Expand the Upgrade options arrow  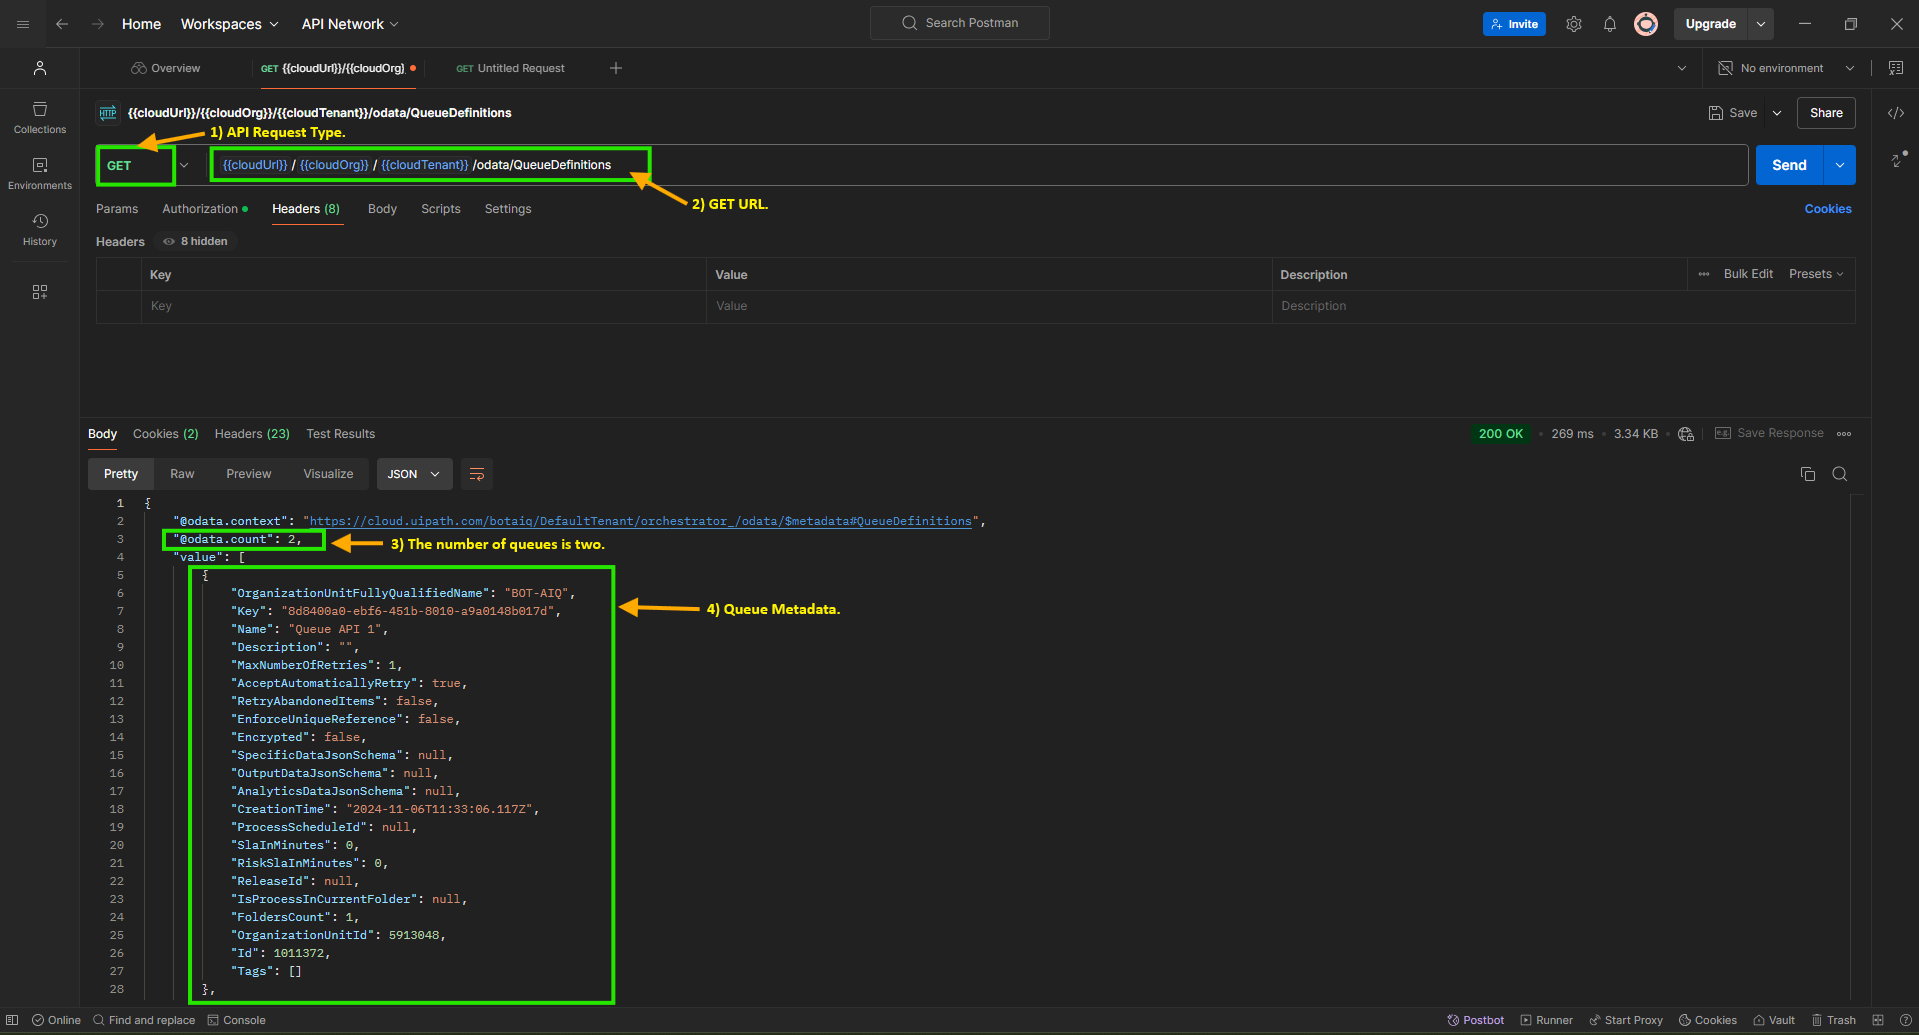1761,24
